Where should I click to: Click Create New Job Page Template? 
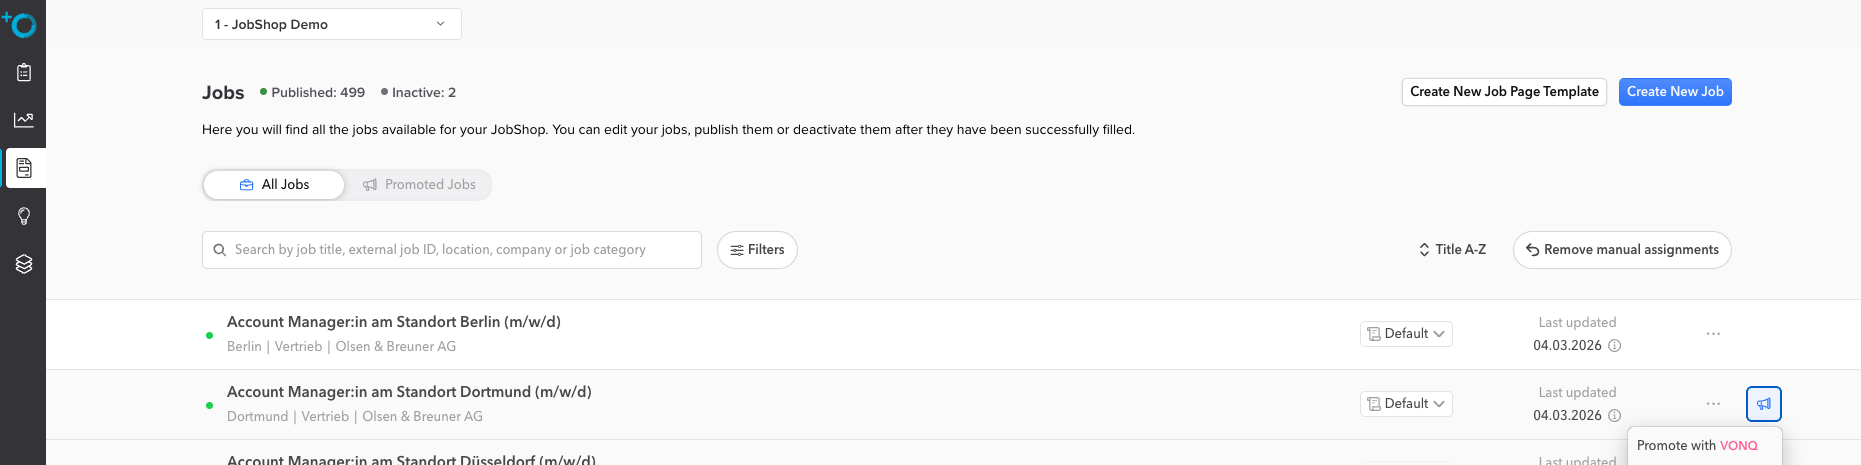[1504, 92]
